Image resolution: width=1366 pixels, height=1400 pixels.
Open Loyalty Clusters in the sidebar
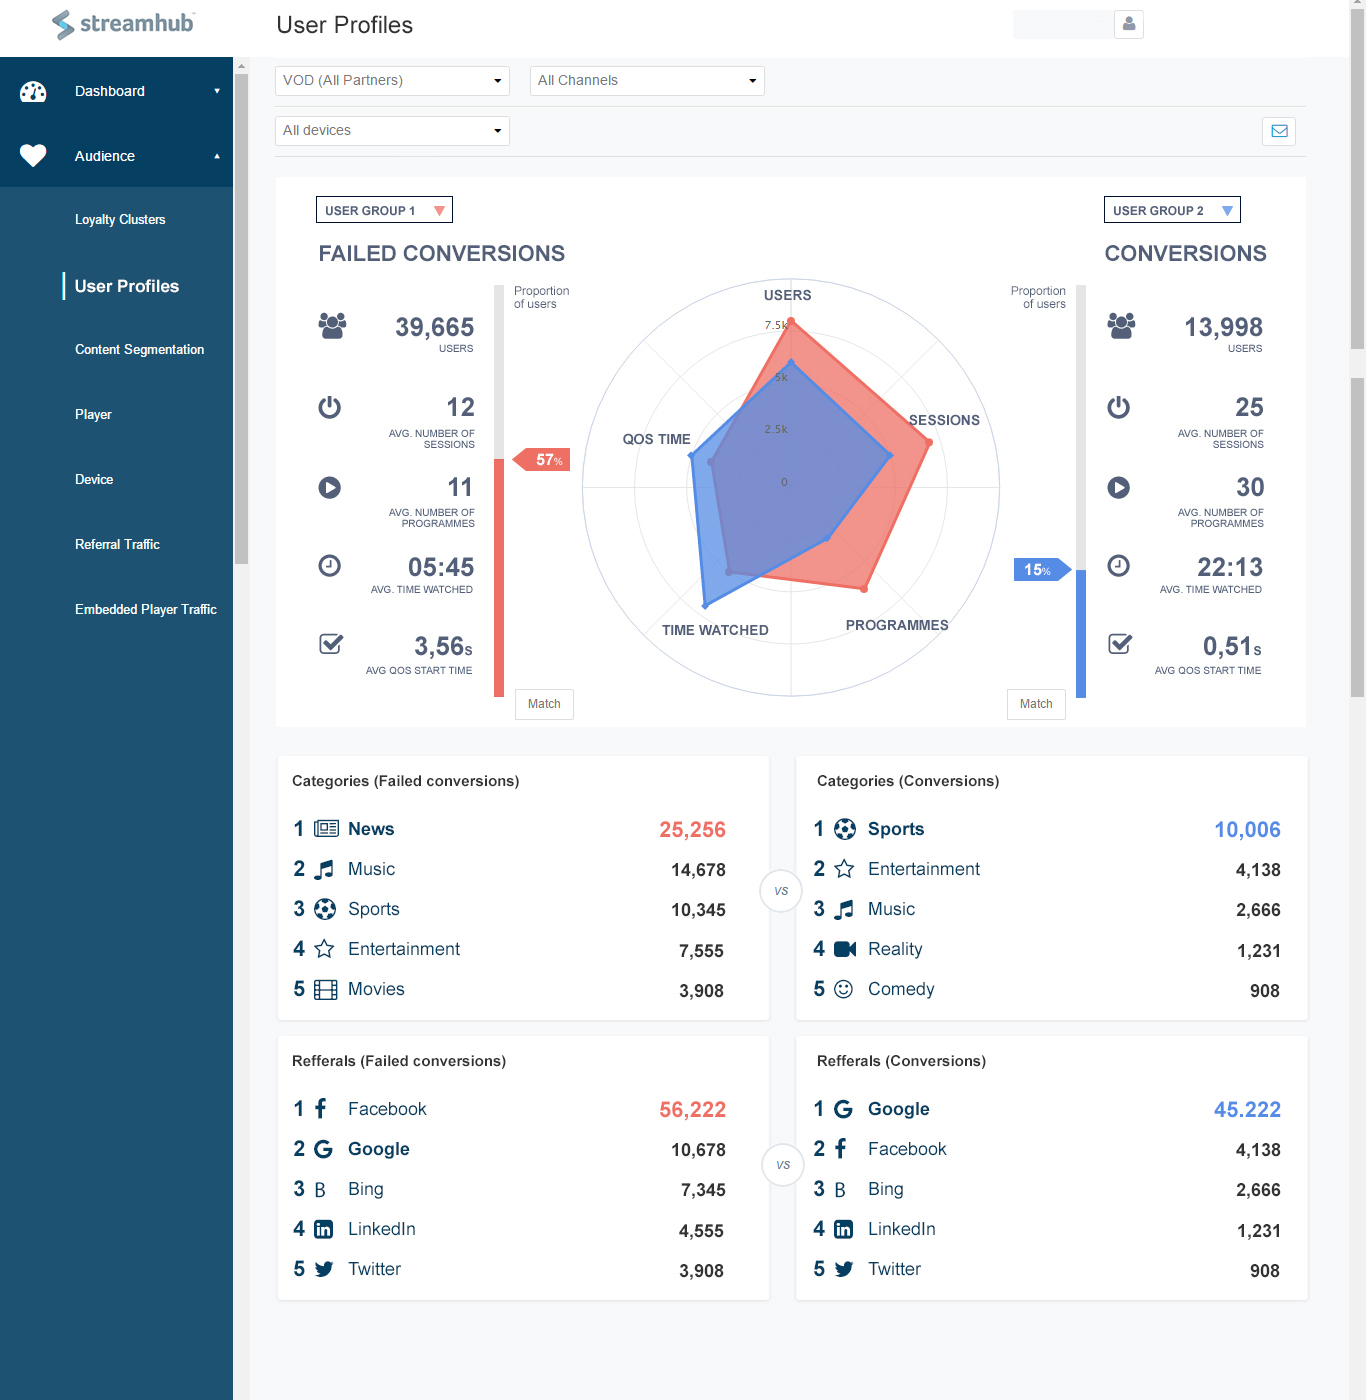click(120, 220)
